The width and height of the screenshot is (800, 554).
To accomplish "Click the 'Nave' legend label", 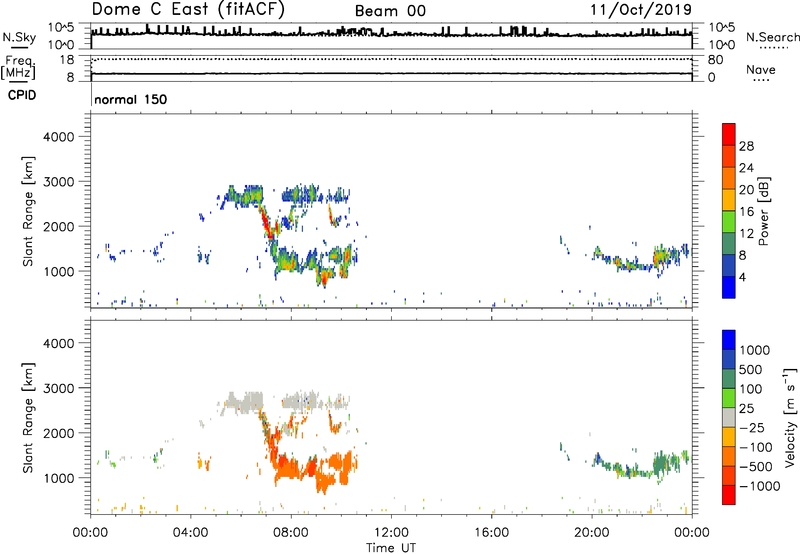I will tap(761, 69).
